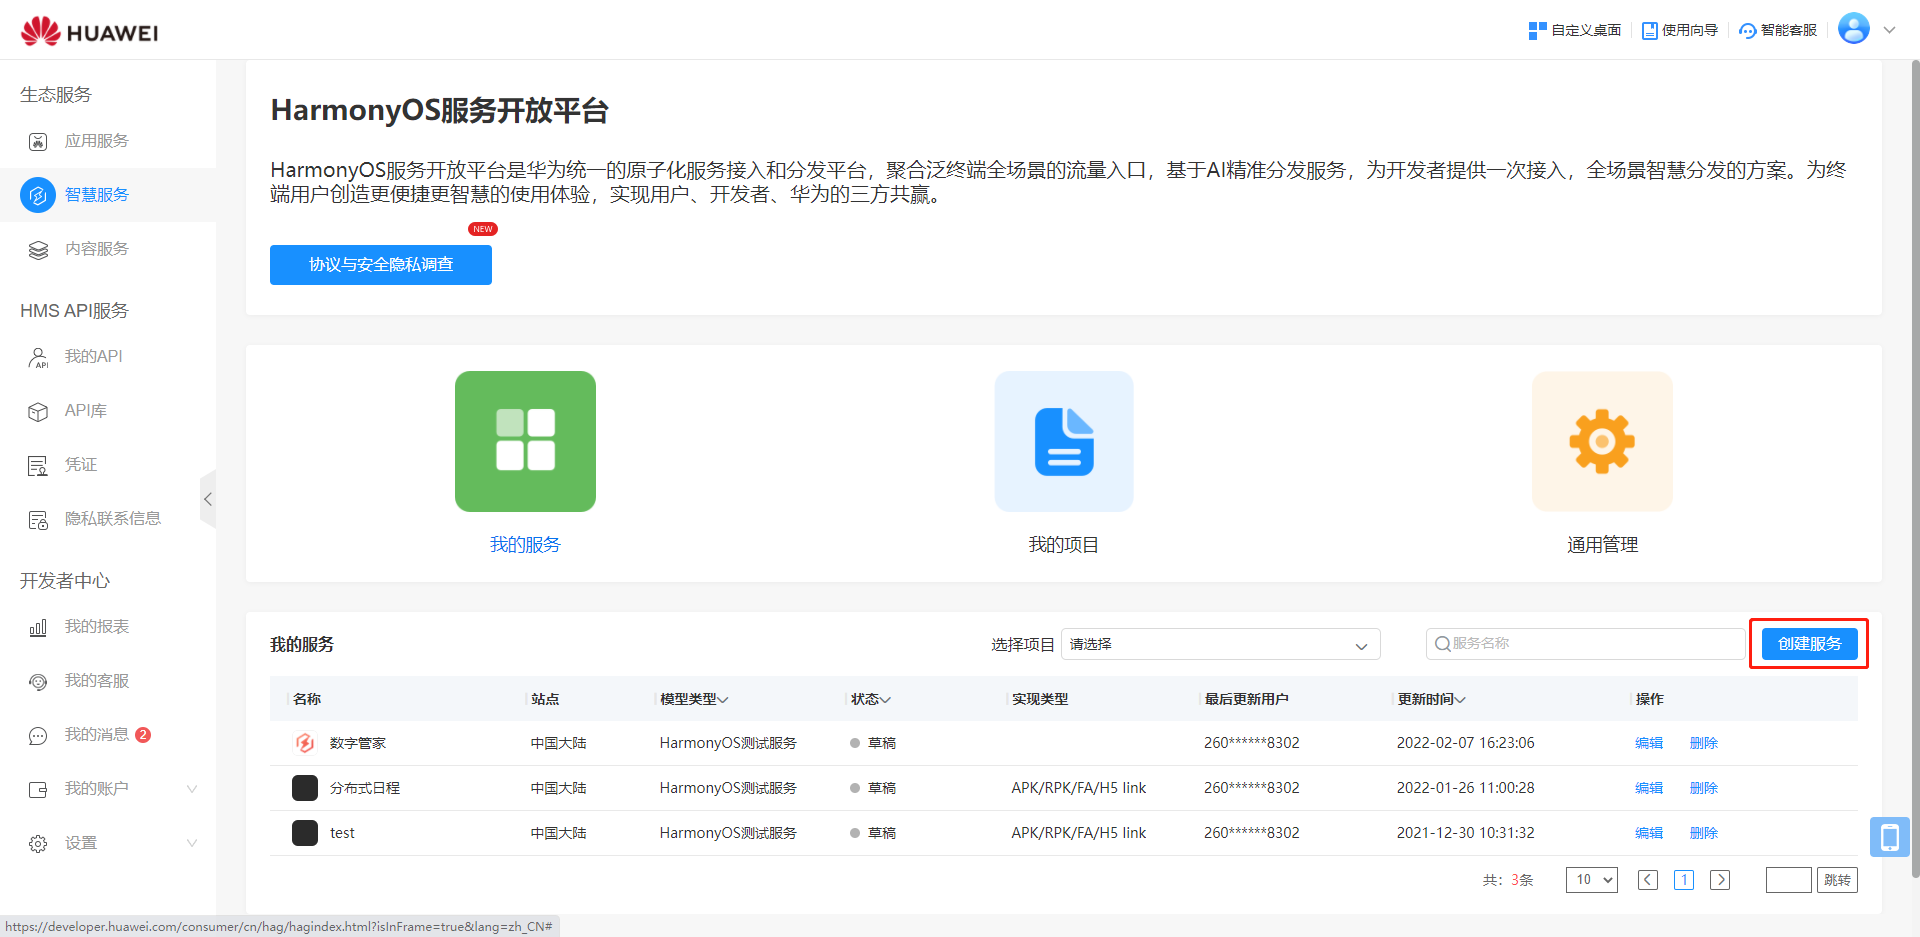Image resolution: width=1920 pixels, height=937 pixels.
Task: Open 我的消息 chat bubble icon
Action: click(x=38, y=735)
